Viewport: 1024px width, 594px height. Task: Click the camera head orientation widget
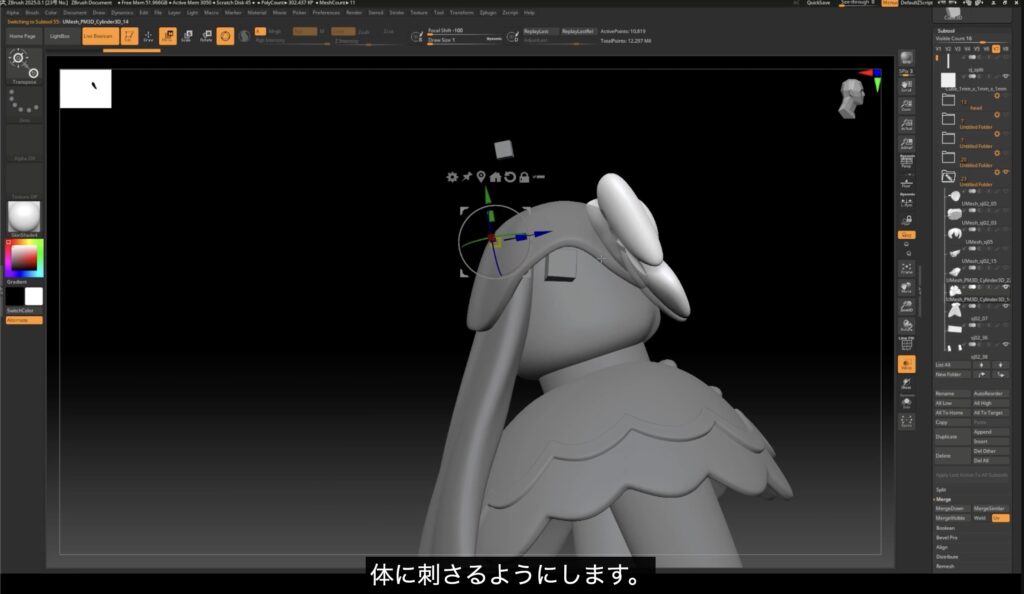point(851,99)
